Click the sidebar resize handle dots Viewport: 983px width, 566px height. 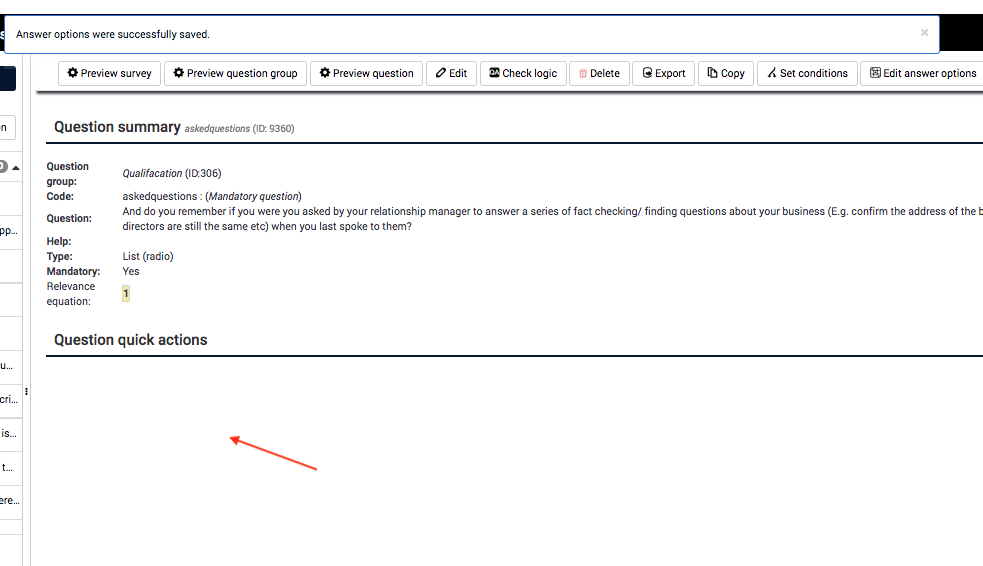point(26,391)
